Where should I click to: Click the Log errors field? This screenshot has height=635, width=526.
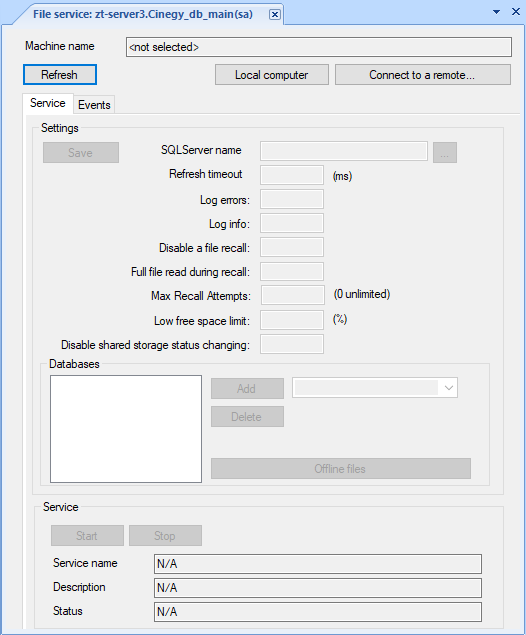pos(292,199)
